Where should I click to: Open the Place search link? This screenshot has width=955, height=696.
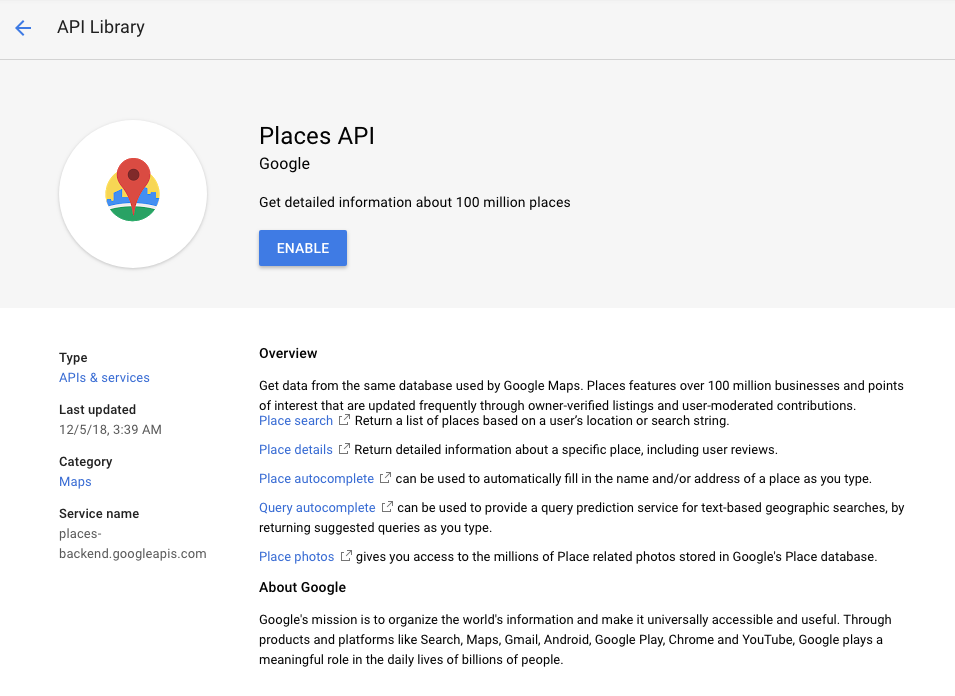point(295,421)
